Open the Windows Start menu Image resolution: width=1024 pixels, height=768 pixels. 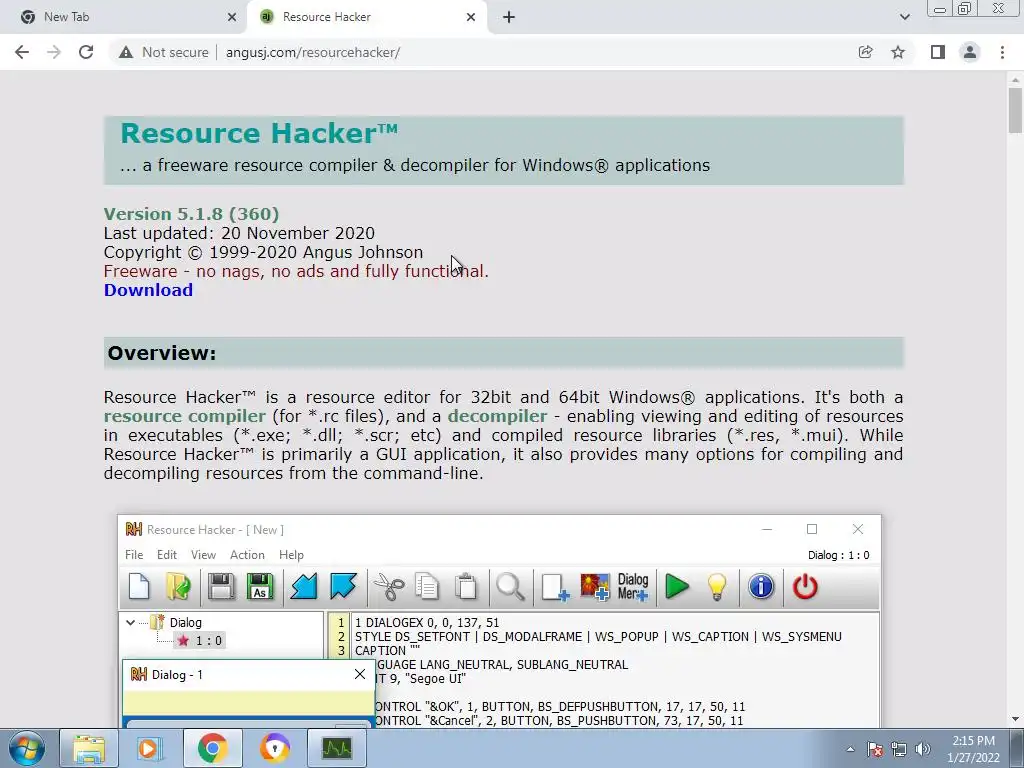coord(26,748)
